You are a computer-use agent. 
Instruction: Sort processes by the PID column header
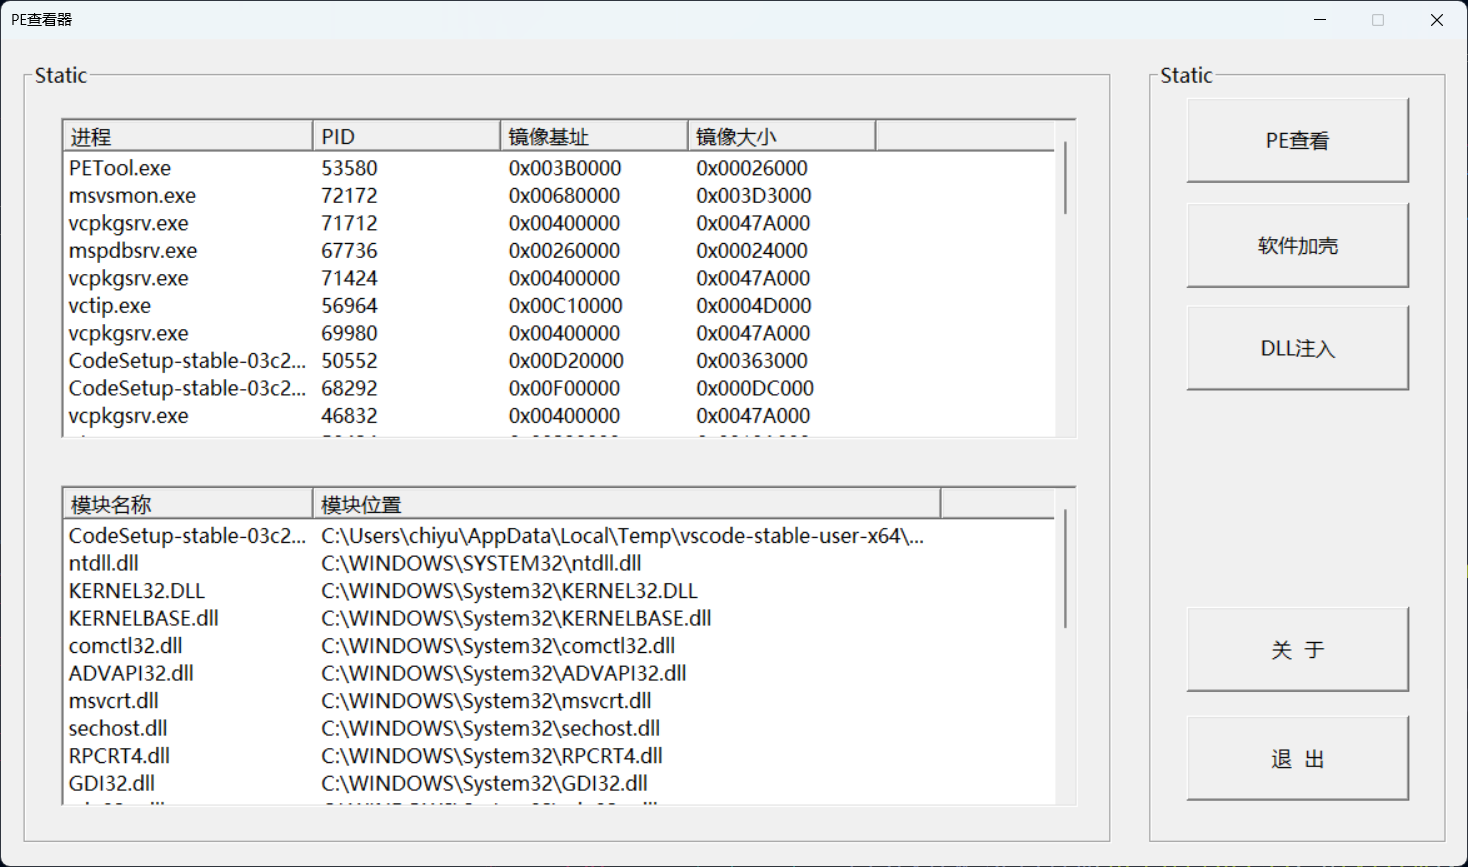pyautogui.click(x=406, y=137)
